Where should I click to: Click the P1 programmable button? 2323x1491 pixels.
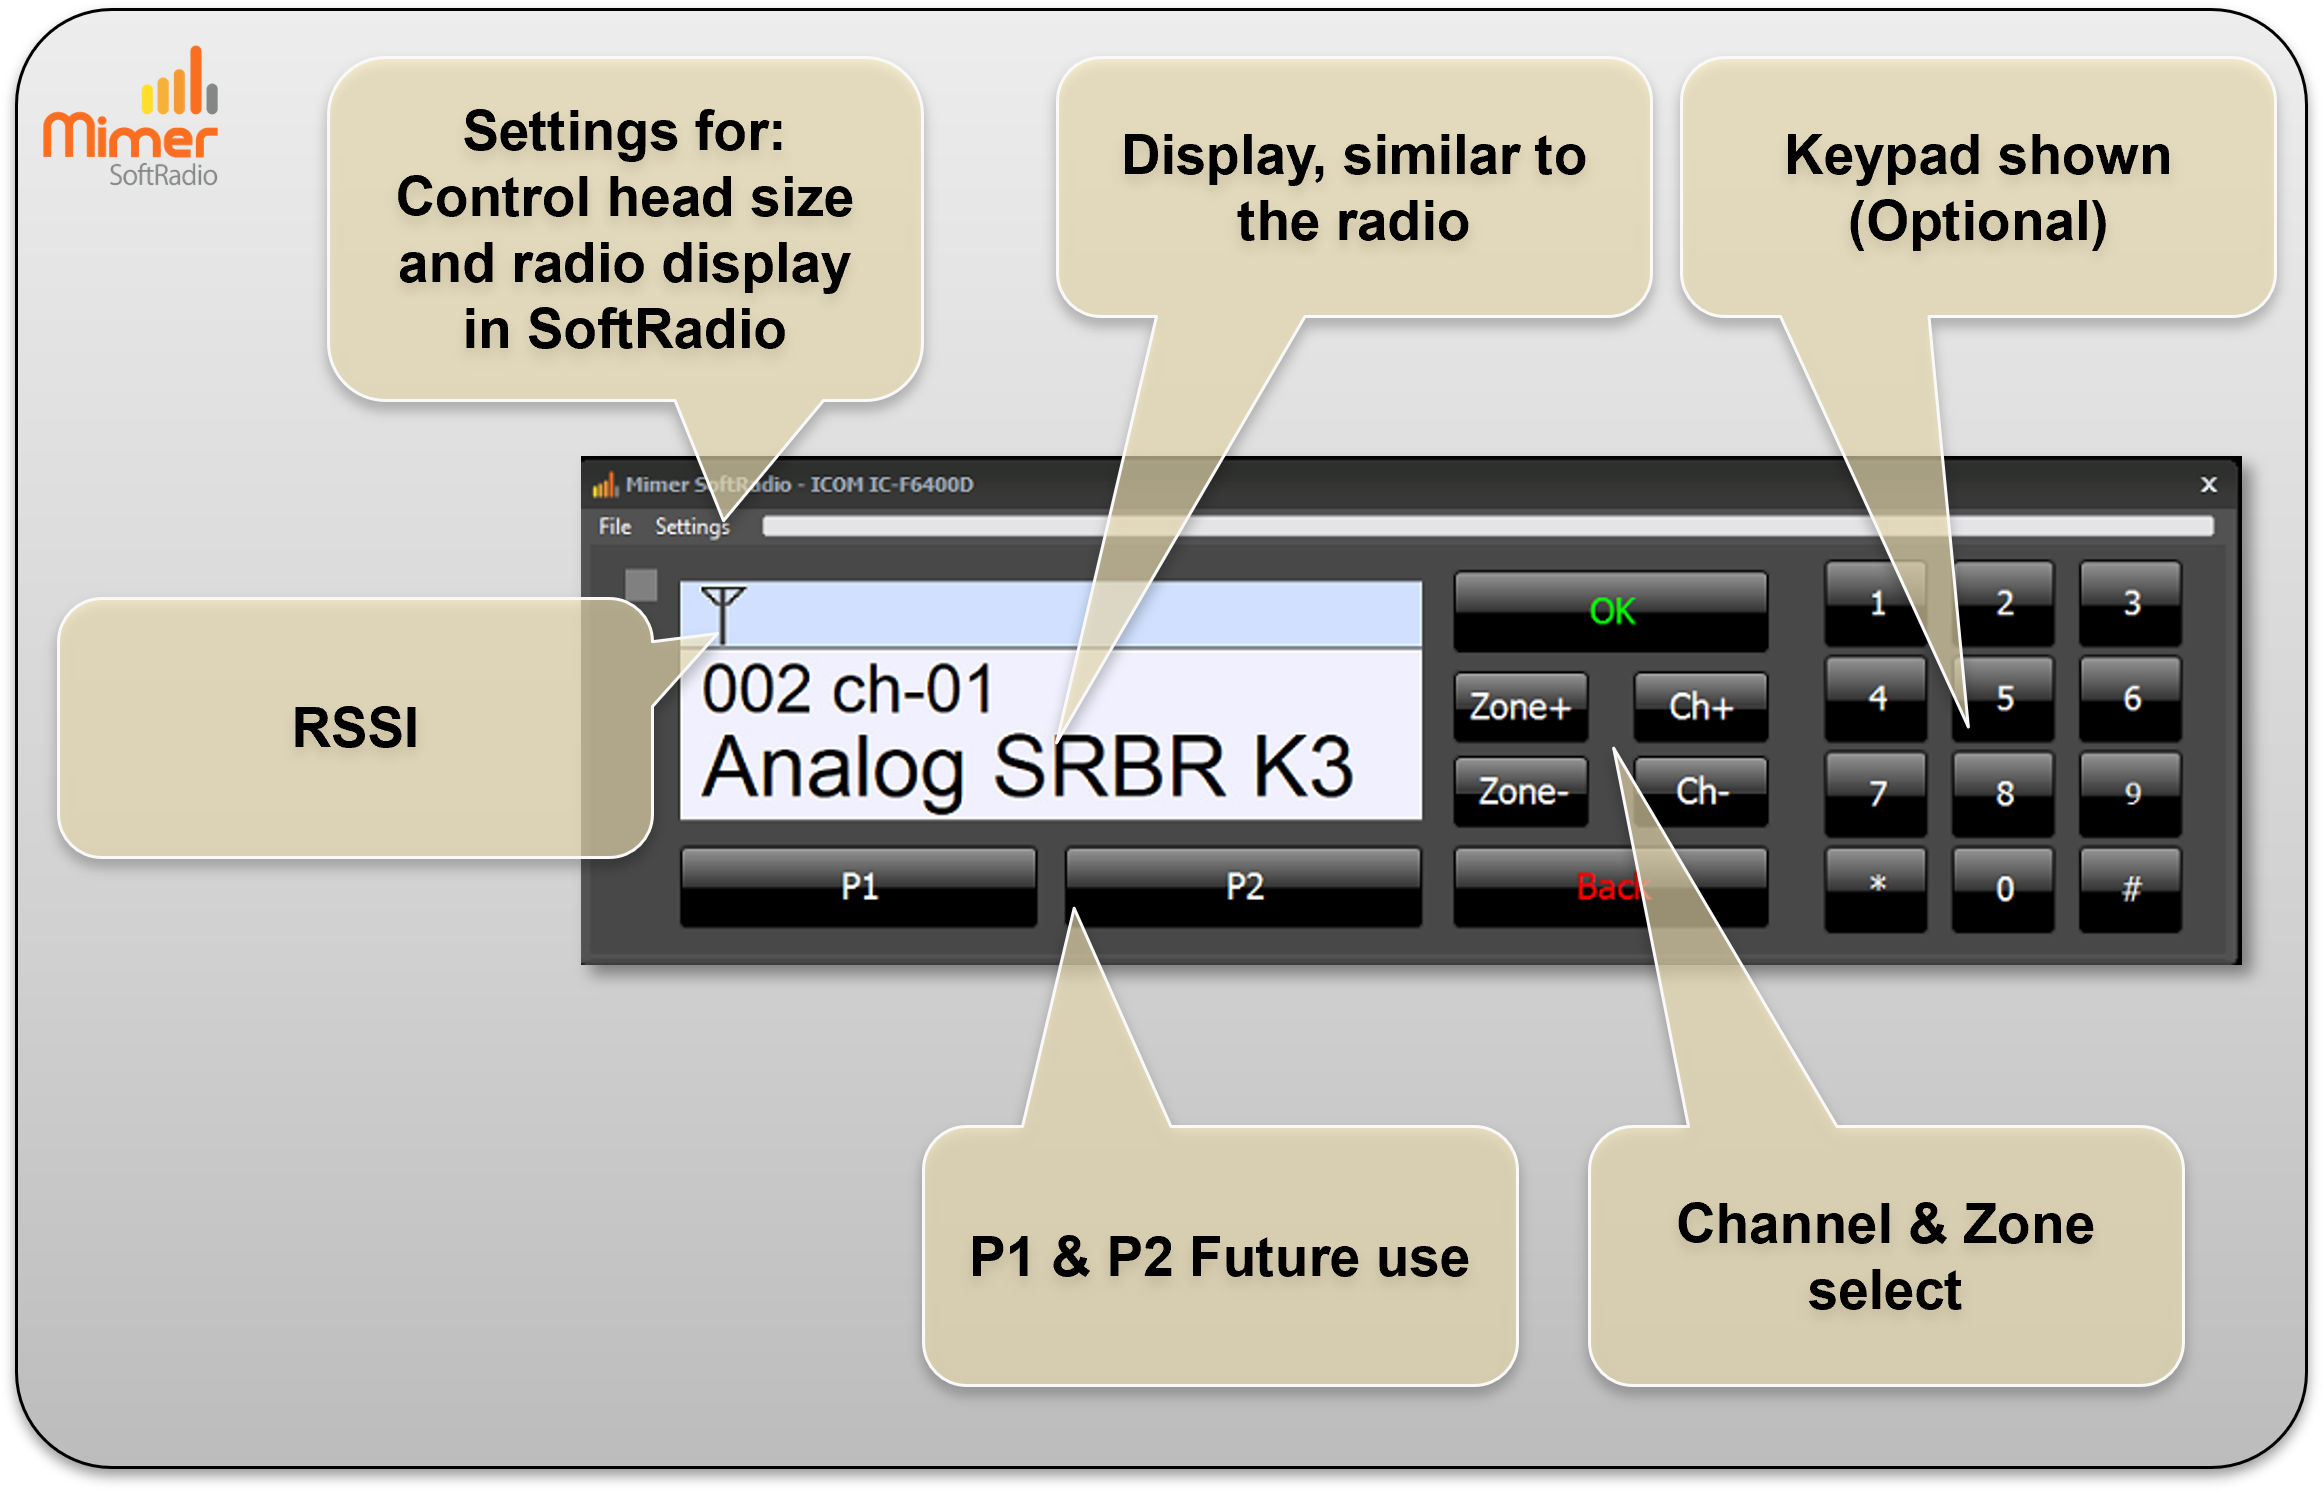point(858,887)
